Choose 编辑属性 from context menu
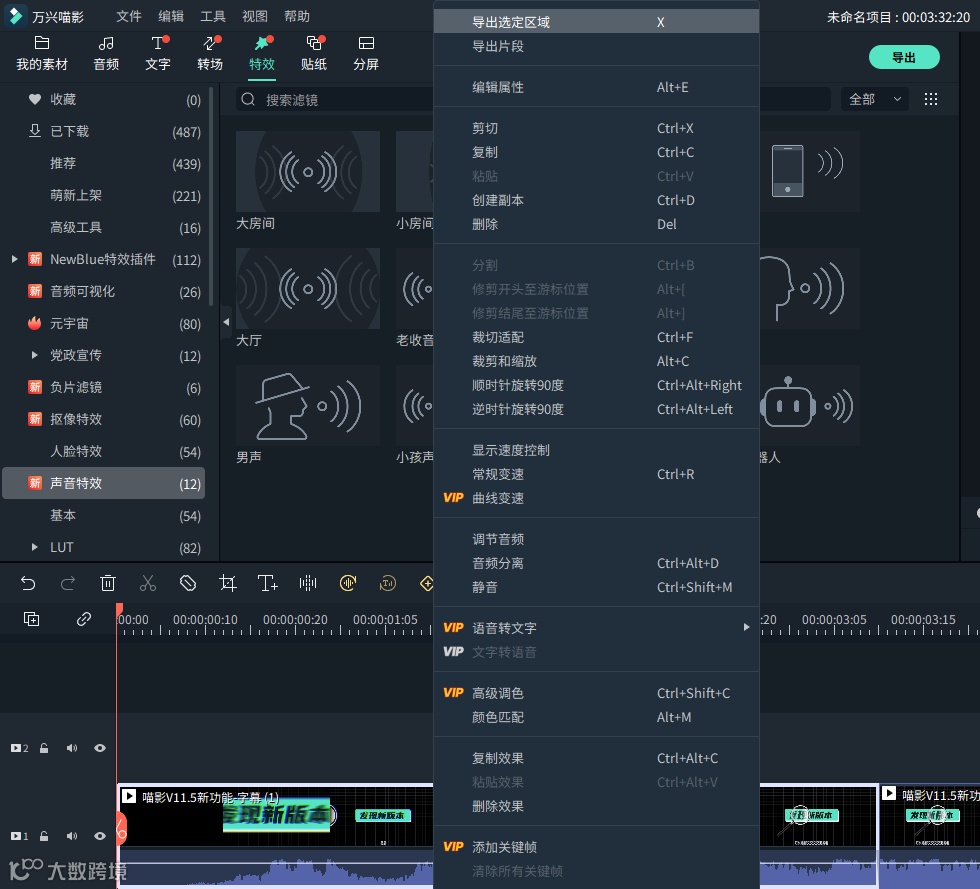The height and width of the screenshot is (889, 980). tap(596, 87)
